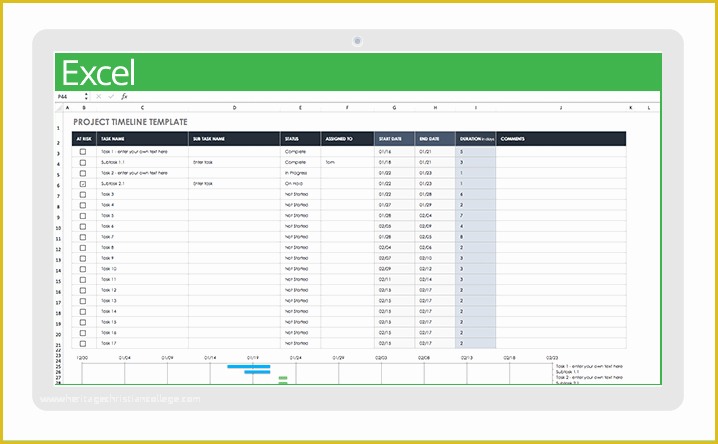Click the STATUS header cell
Image resolution: width=718 pixels, height=444 pixels.
[300, 139]
